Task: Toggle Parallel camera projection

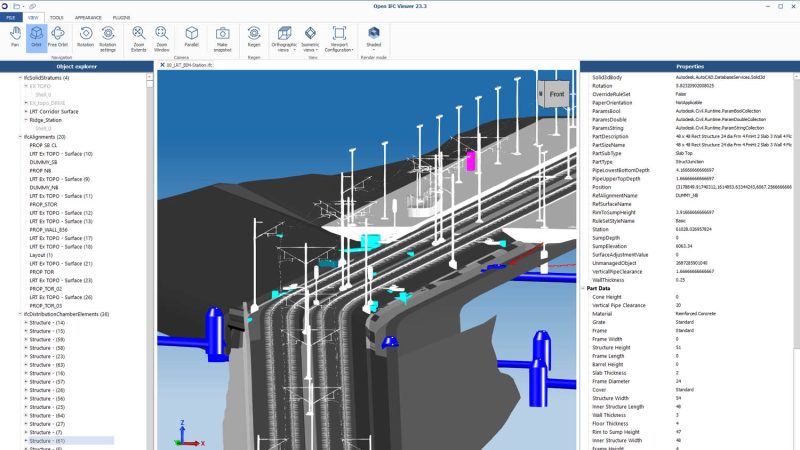Action: [x=191, y=37]
